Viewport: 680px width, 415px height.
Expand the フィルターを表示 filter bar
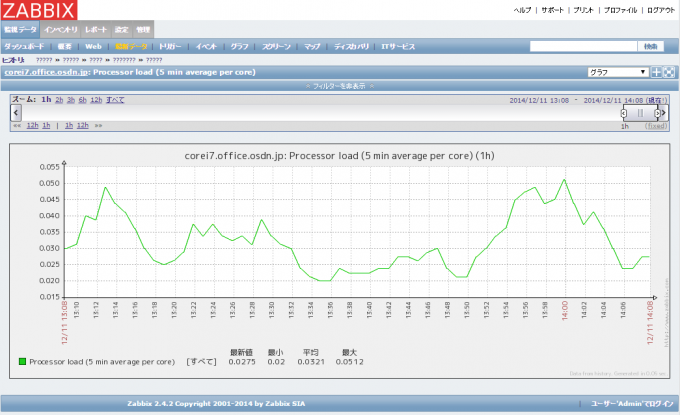(340, 87)
